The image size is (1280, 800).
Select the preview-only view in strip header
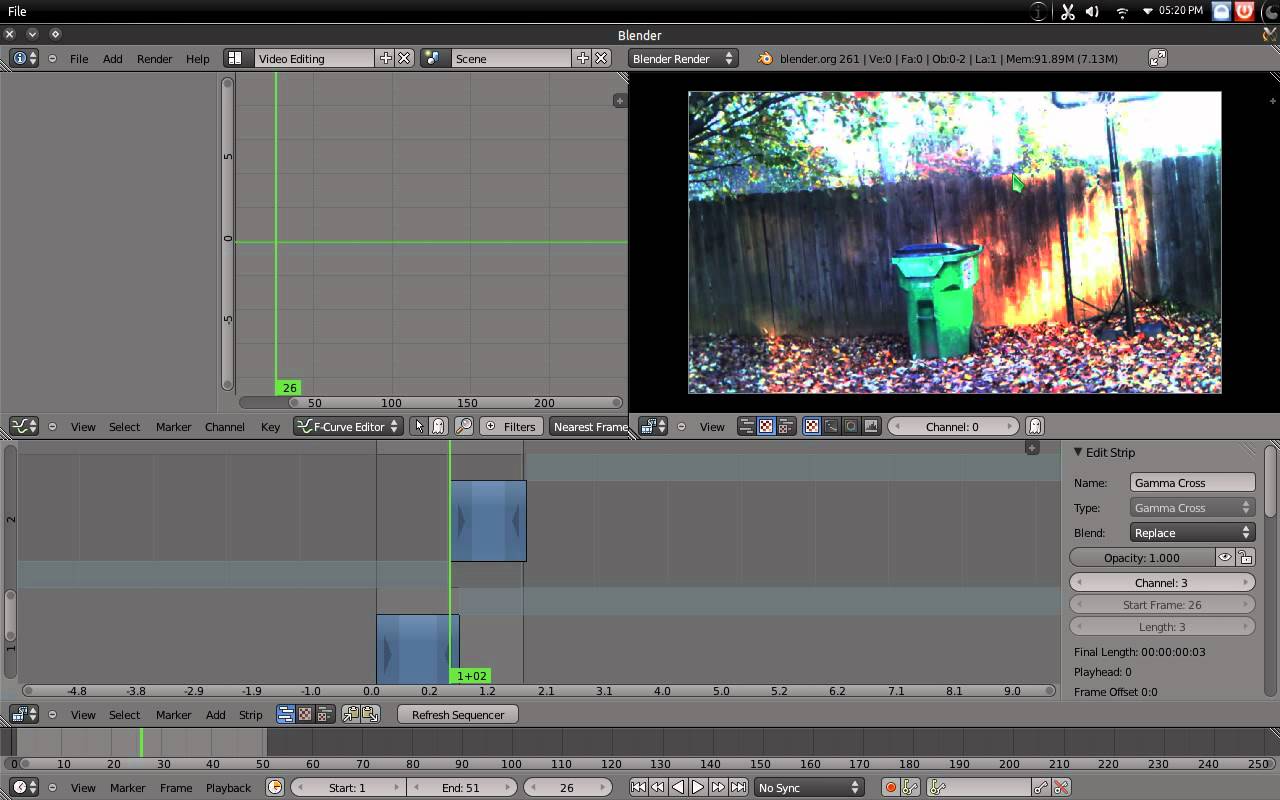pyautogui.click(x=305, y=714)
